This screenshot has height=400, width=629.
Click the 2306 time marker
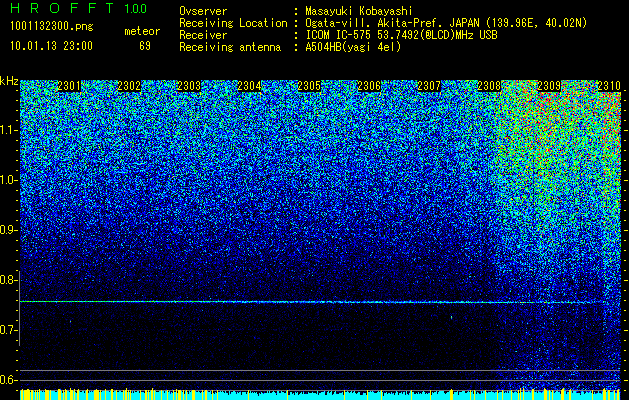tap(369, 86)
